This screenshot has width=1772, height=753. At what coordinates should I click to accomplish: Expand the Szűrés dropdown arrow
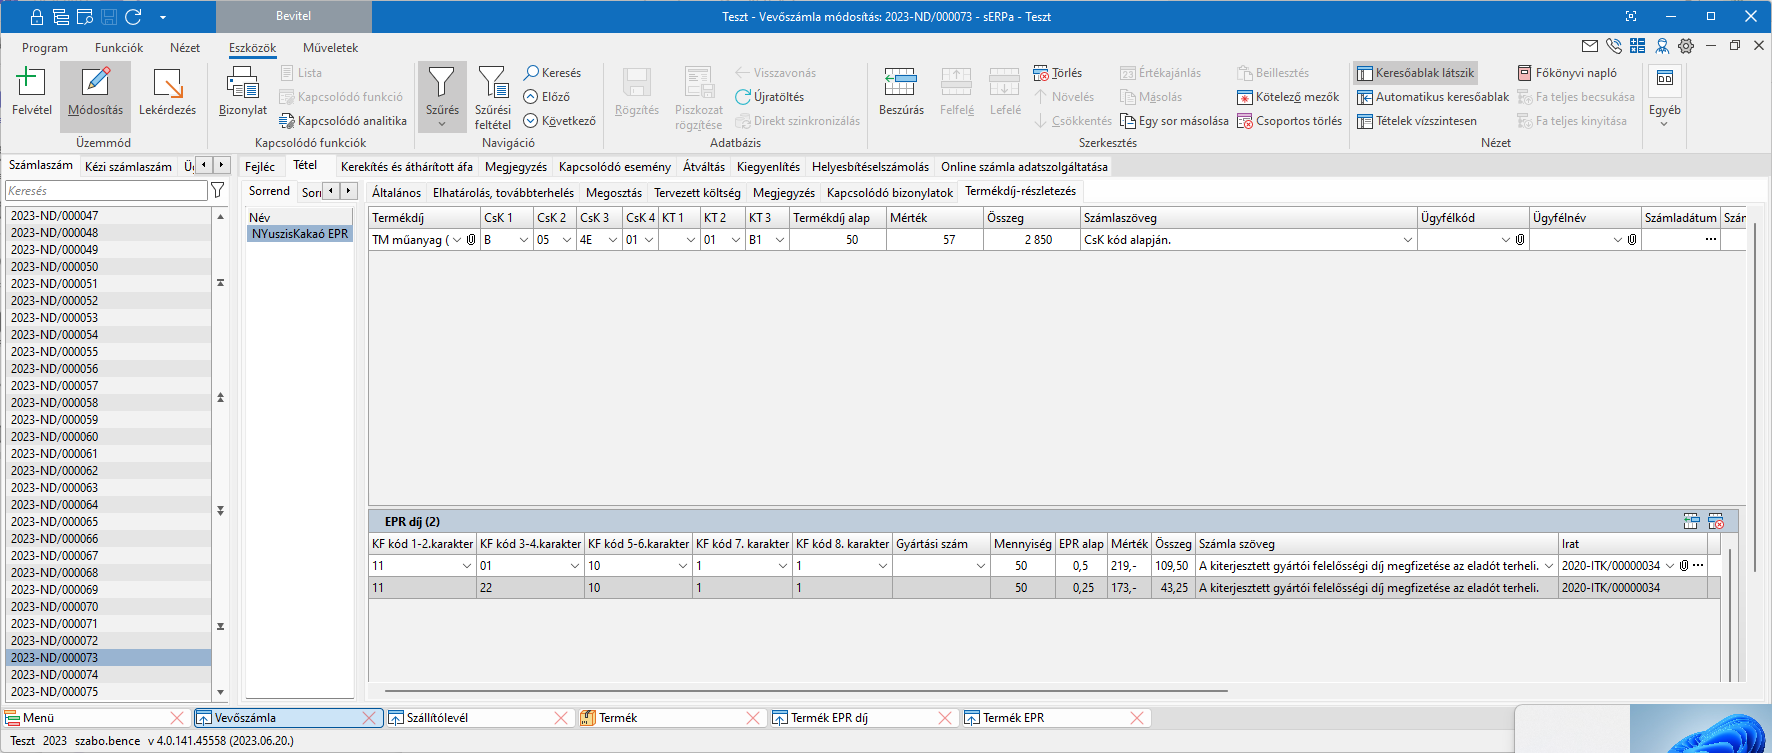click(x=442, y=124)
